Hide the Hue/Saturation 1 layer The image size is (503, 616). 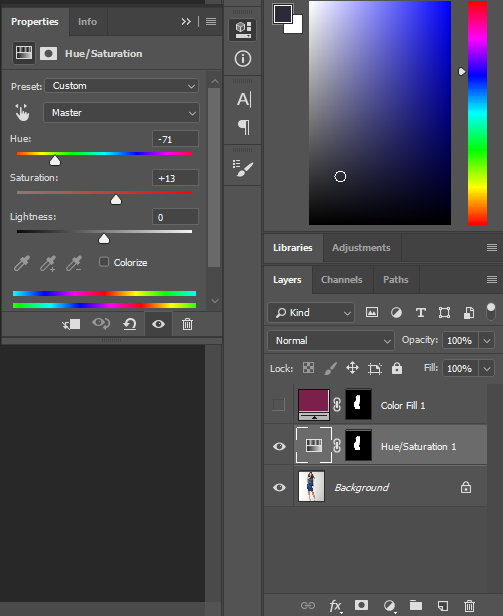pos(279,446)
